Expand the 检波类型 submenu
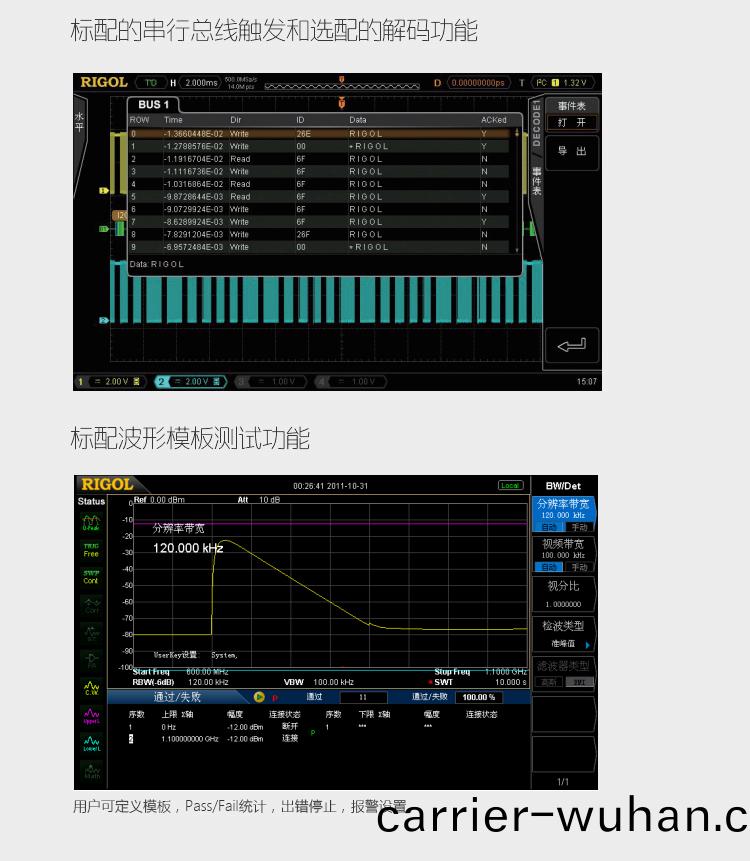The image size is (750, 861). pos(563,634)
